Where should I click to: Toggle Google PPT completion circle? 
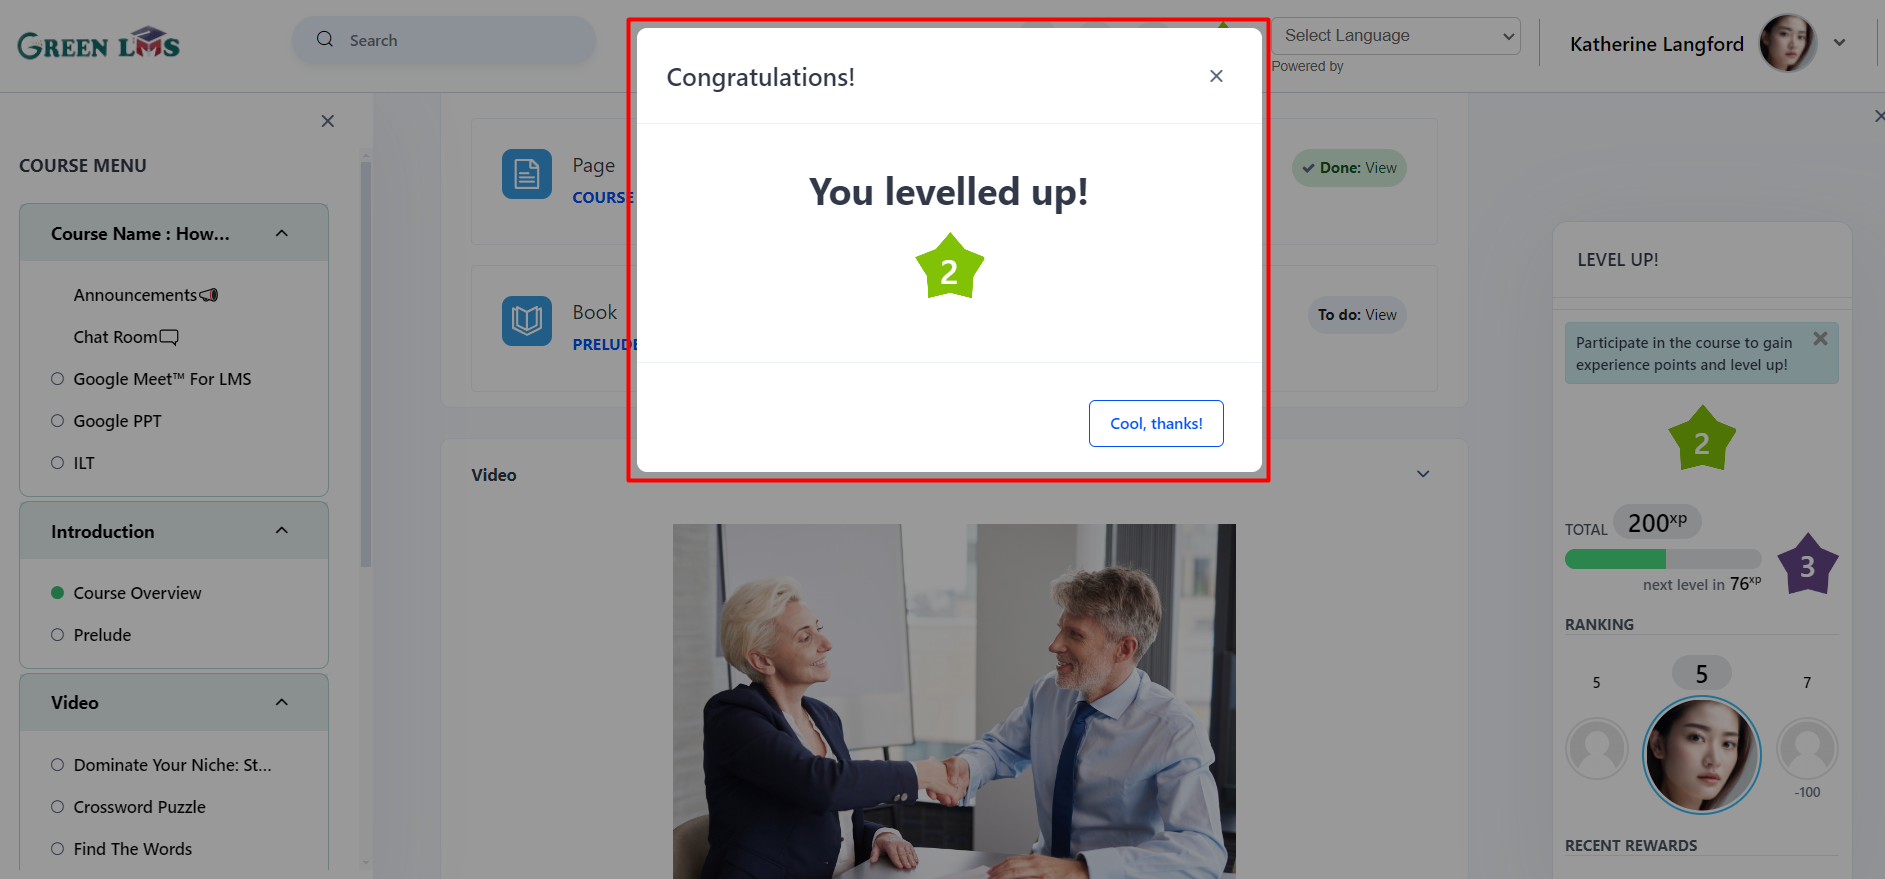pyautogui.click(x=57, y=421)
